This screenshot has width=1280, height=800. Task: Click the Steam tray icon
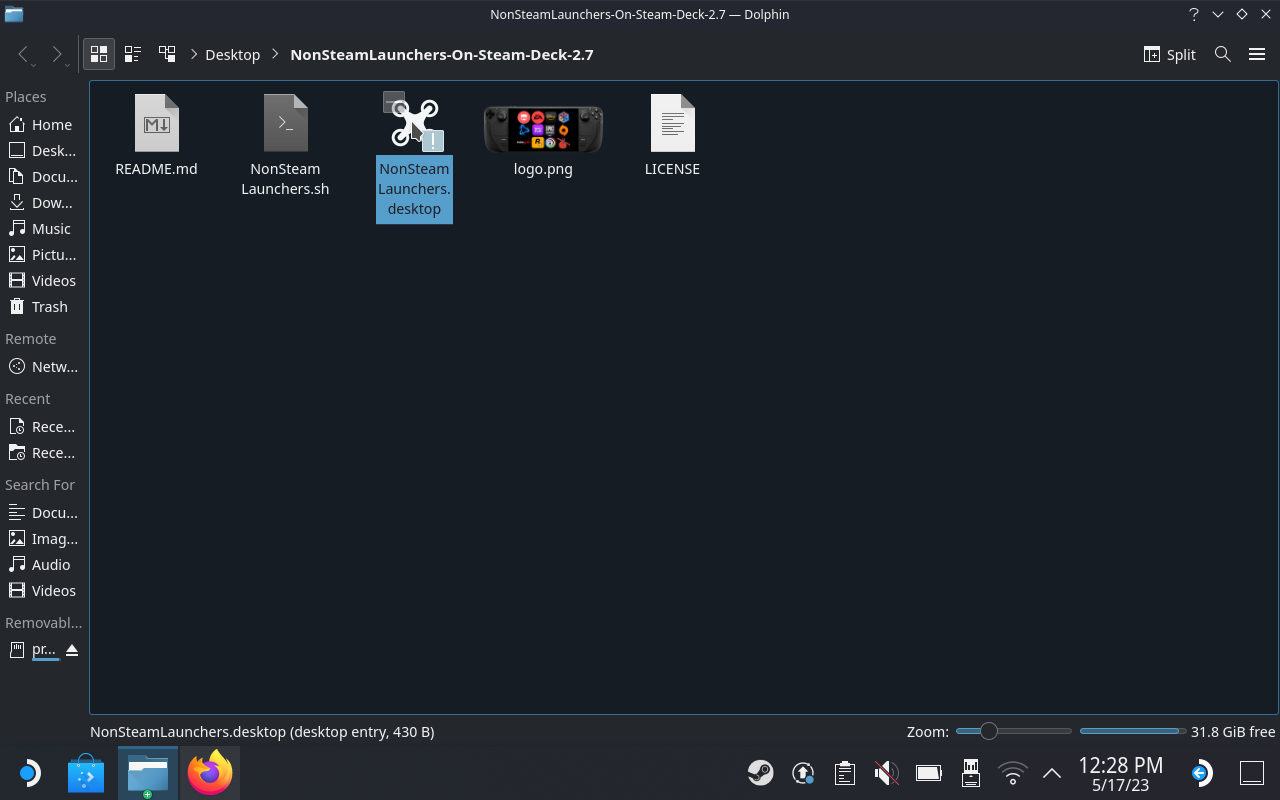pos(760,773)
